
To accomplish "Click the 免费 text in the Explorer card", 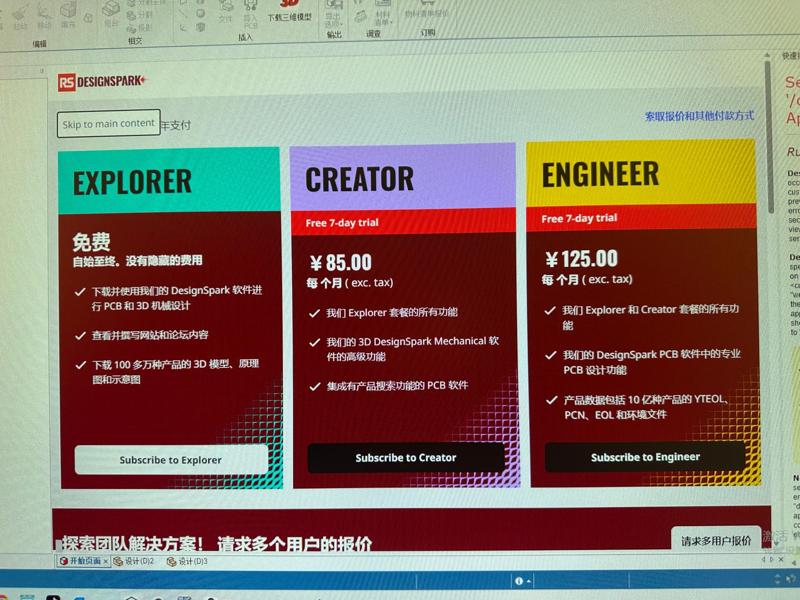I will [91, 242].
